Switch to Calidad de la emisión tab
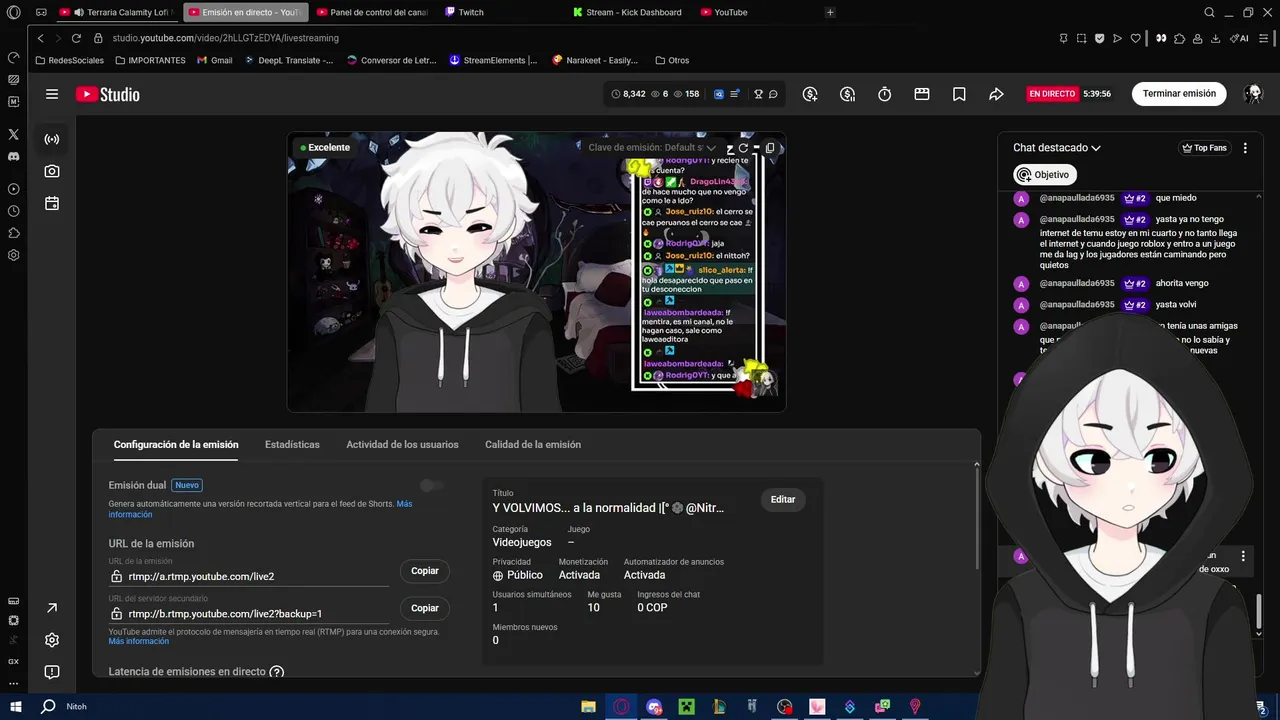 tap(533, 445)
